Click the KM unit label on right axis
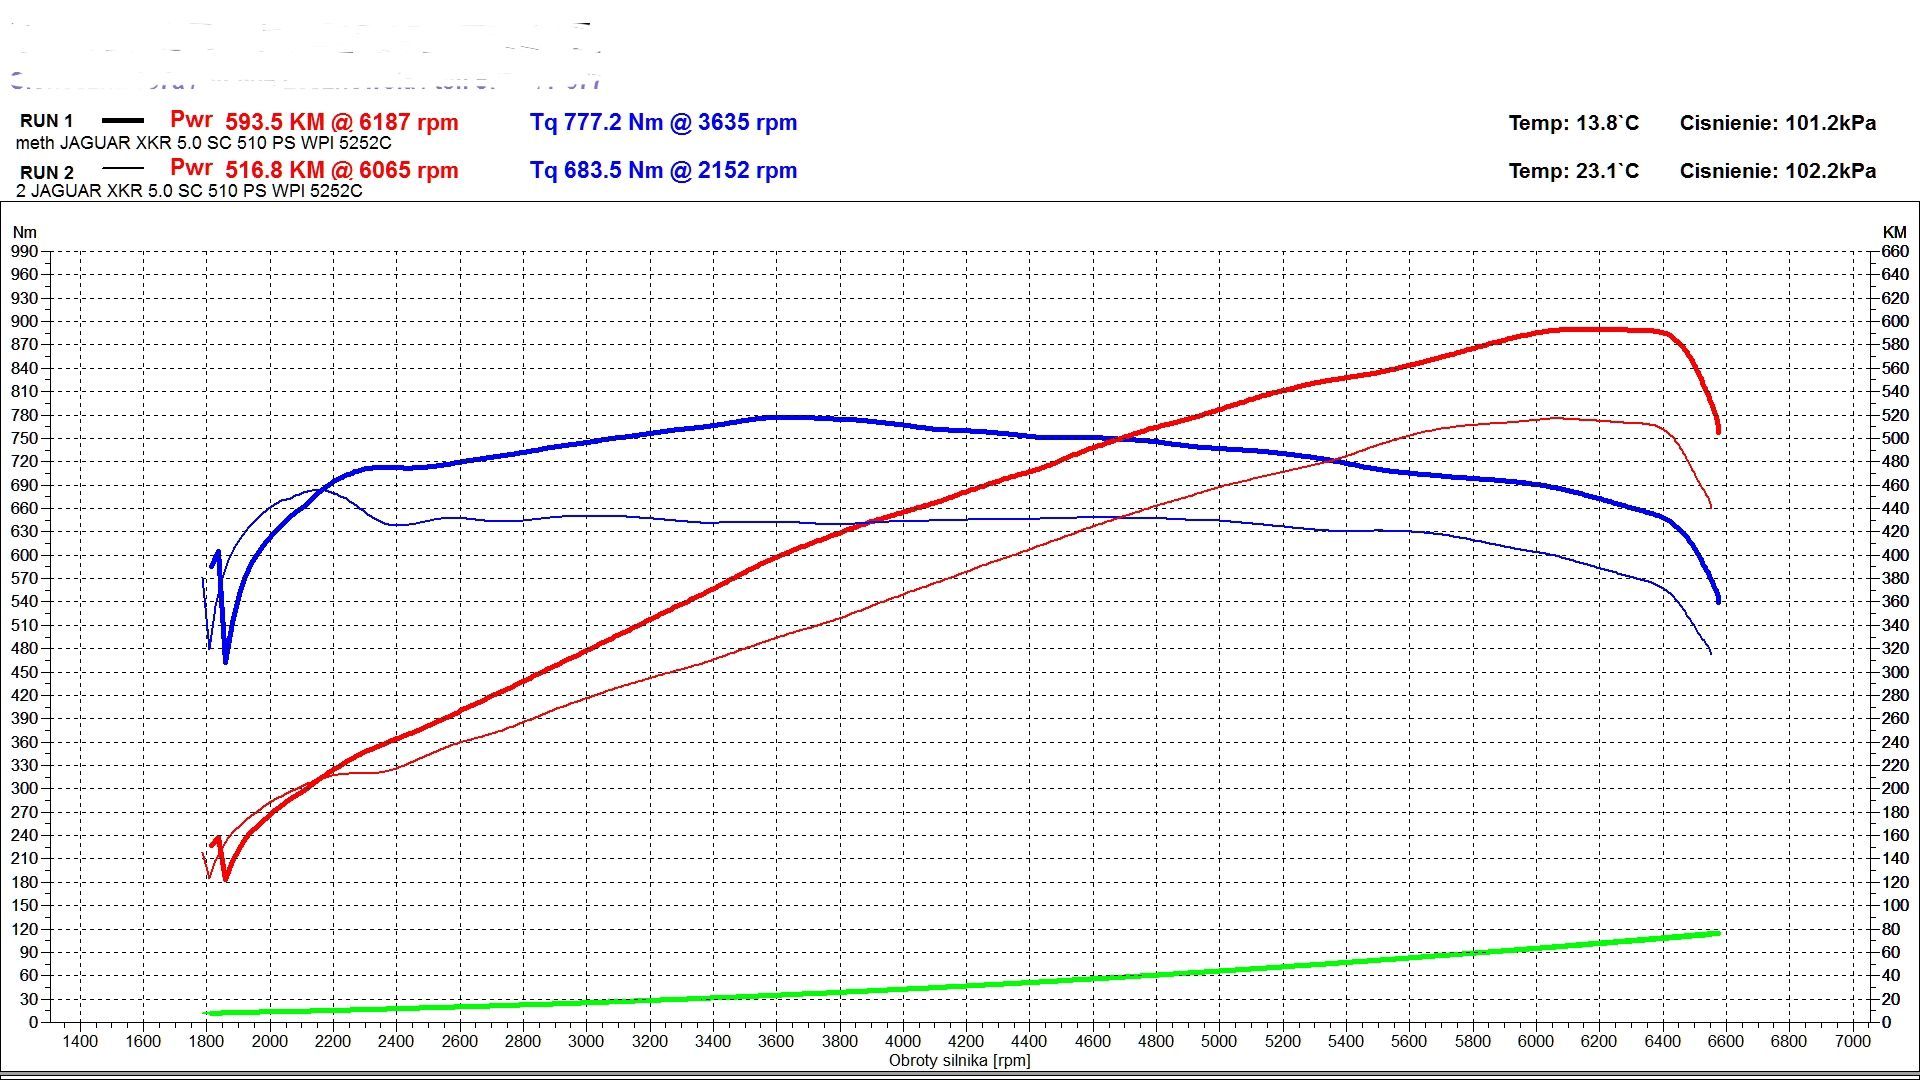1920x1080 pixels. click(1894, 232)
